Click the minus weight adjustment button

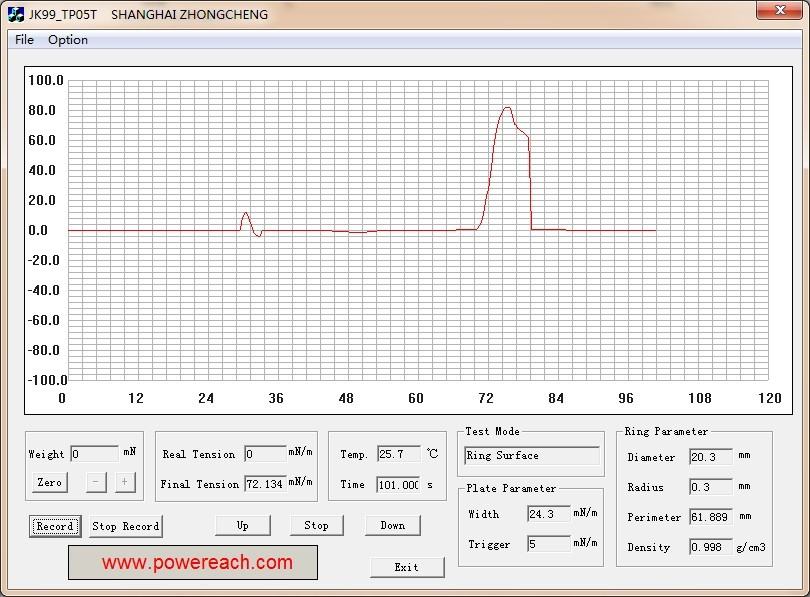pyautogui.click(x=96, y=482)
